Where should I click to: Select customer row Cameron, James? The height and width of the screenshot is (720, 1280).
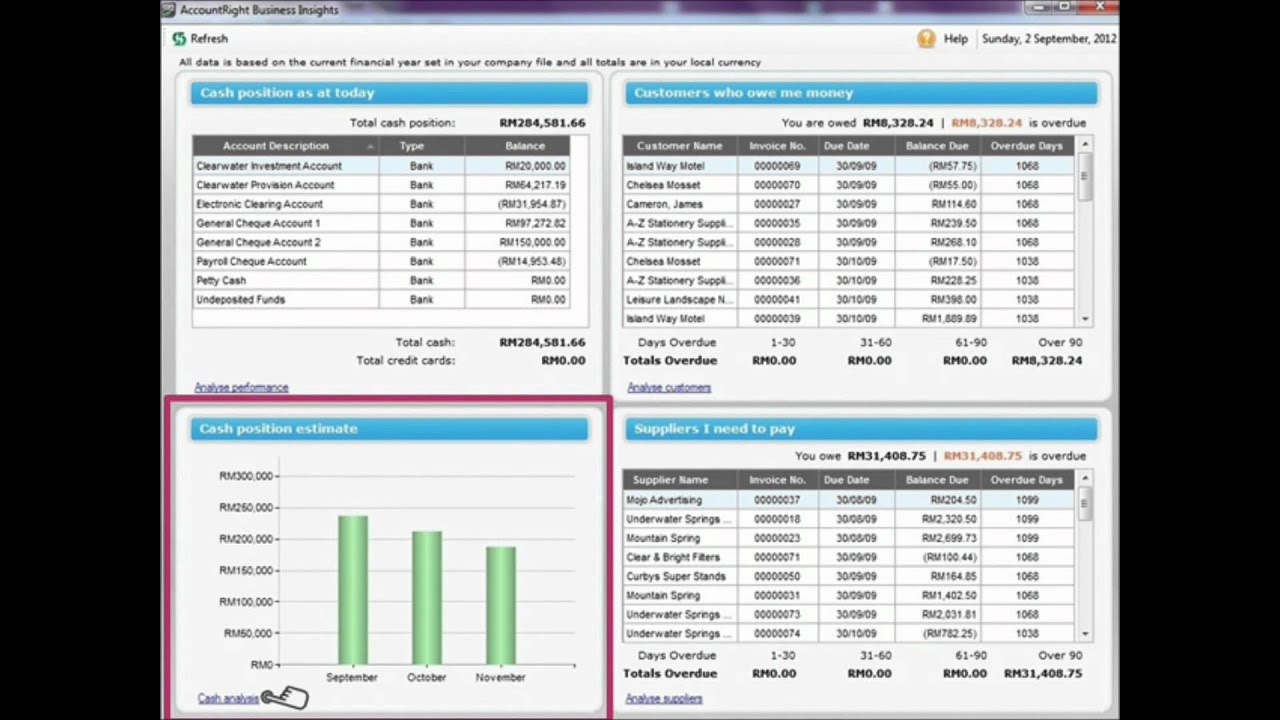(x=848, y=204)
